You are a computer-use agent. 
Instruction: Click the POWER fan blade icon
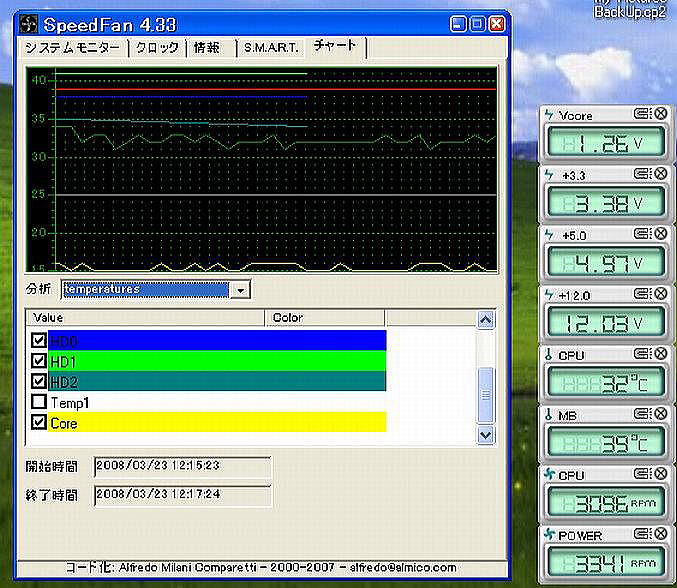click(x=549, y=534)
